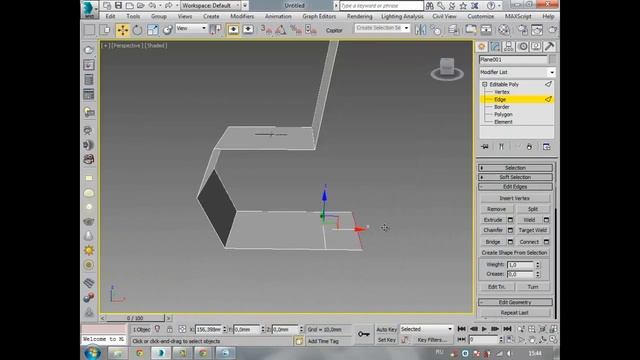Open Extrude settings box
Image resolution: width=640 pixels, height=360 pixels.
point(510,220)
